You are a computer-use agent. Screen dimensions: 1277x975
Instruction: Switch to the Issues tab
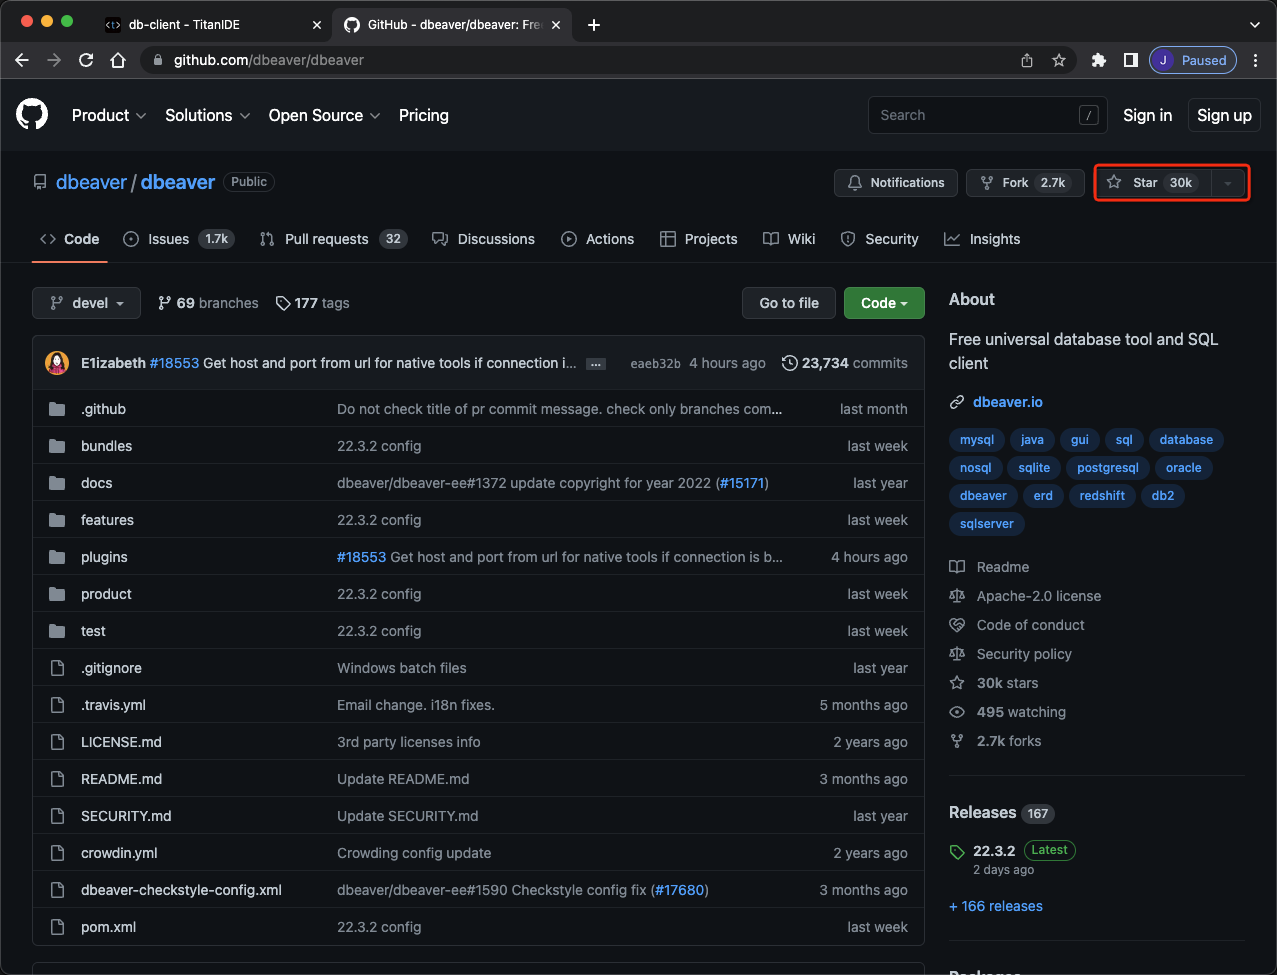click(x=177, y=239)
